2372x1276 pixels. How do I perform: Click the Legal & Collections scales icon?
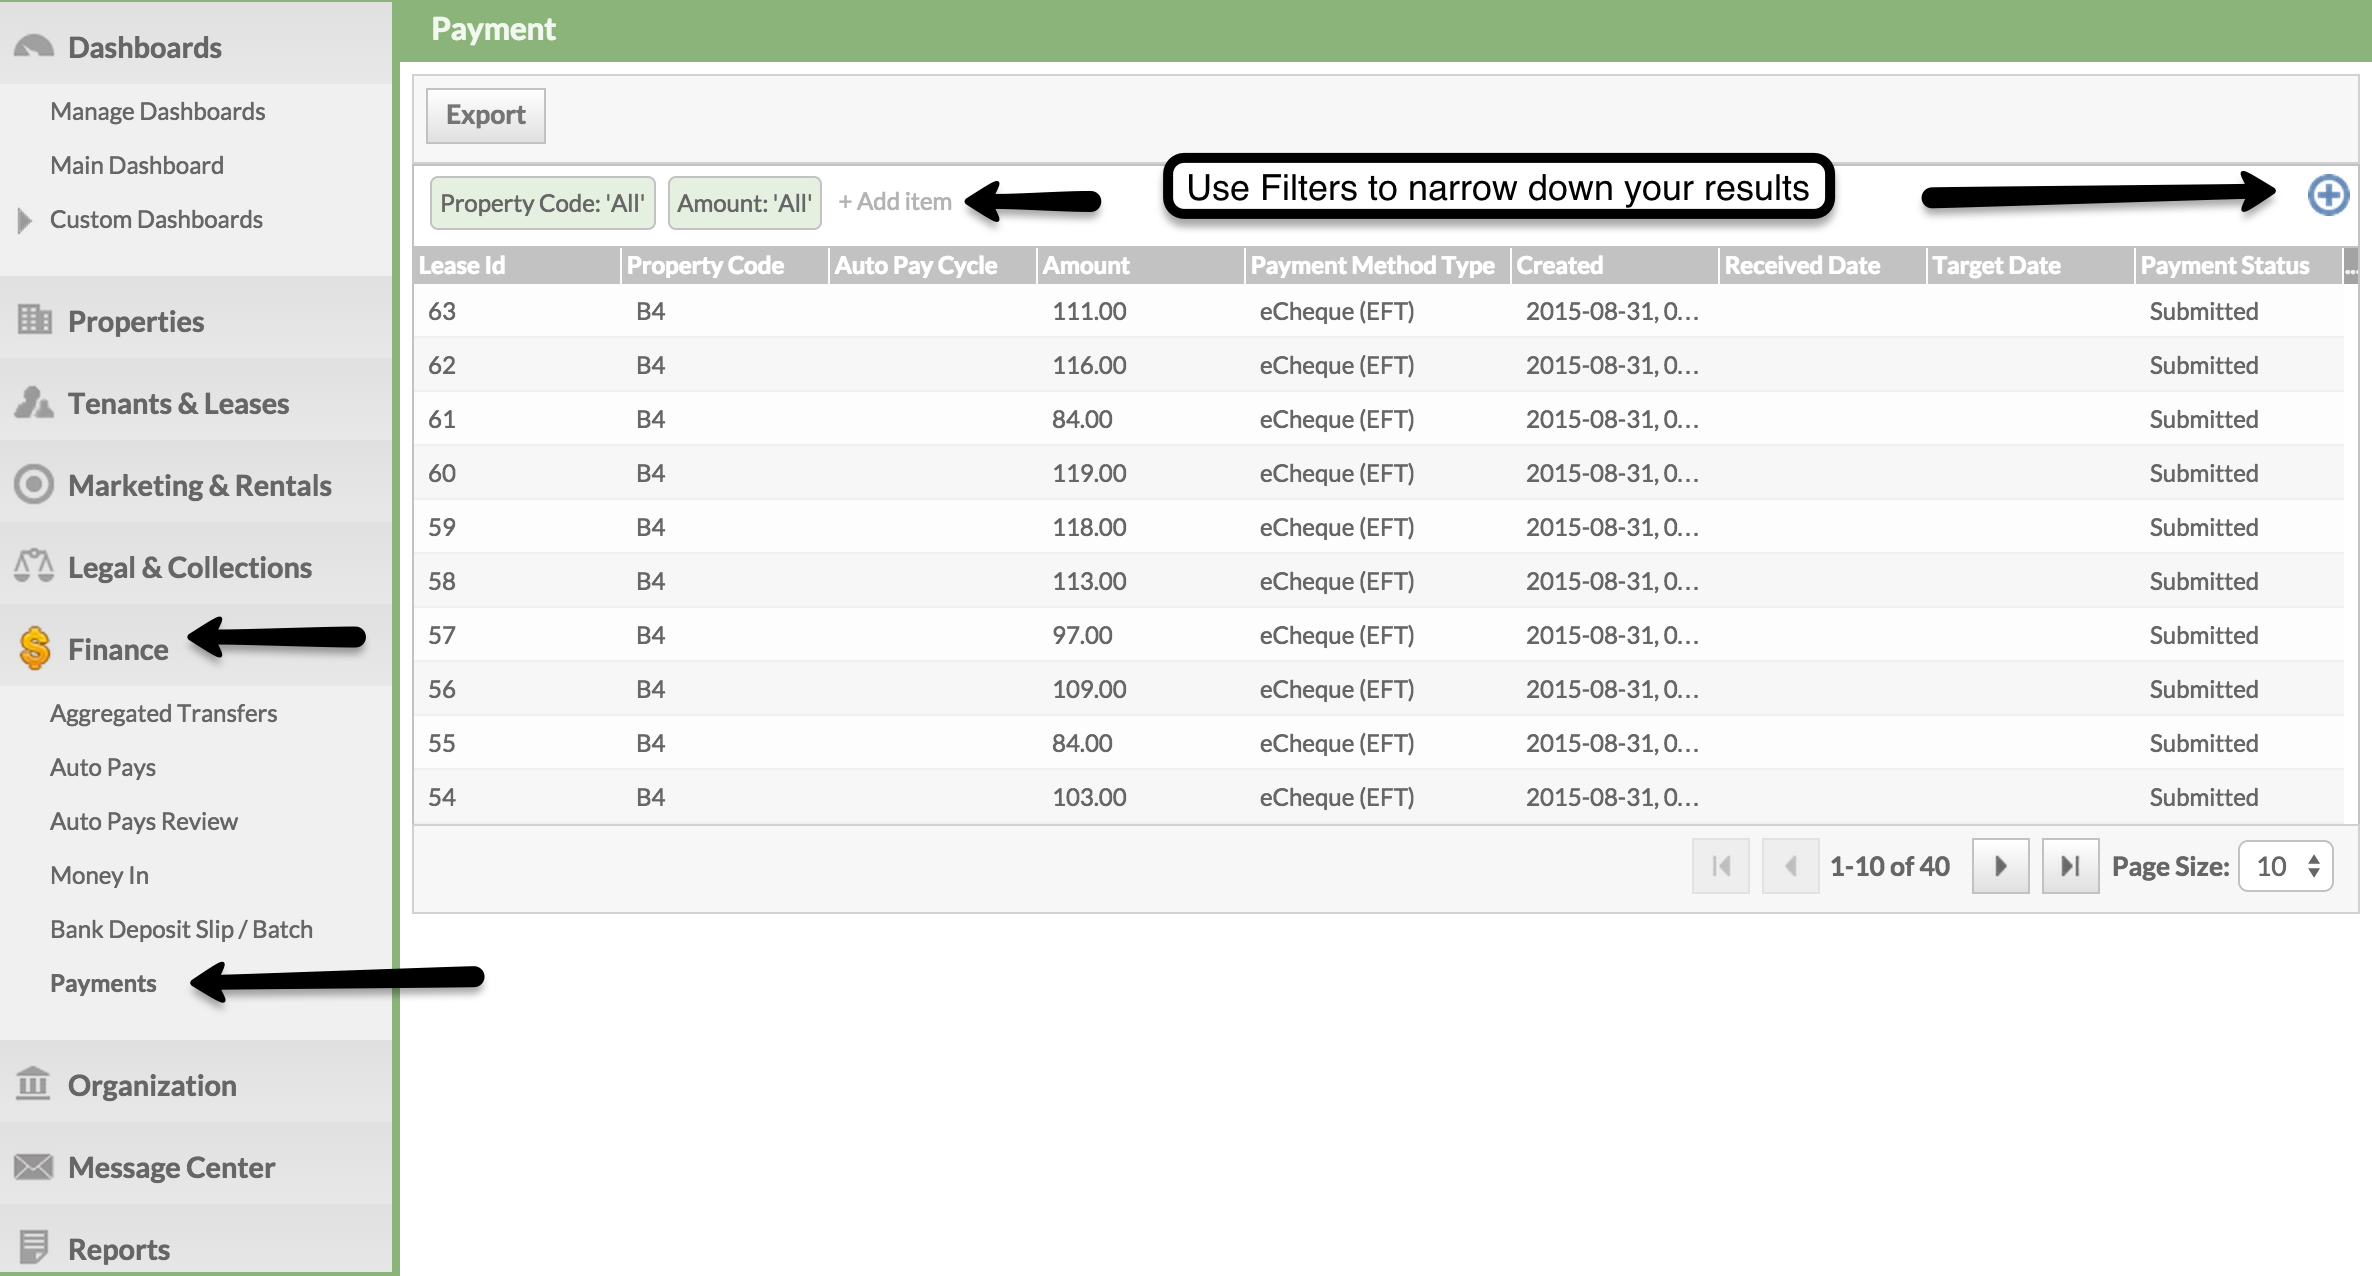pos(33,566)
